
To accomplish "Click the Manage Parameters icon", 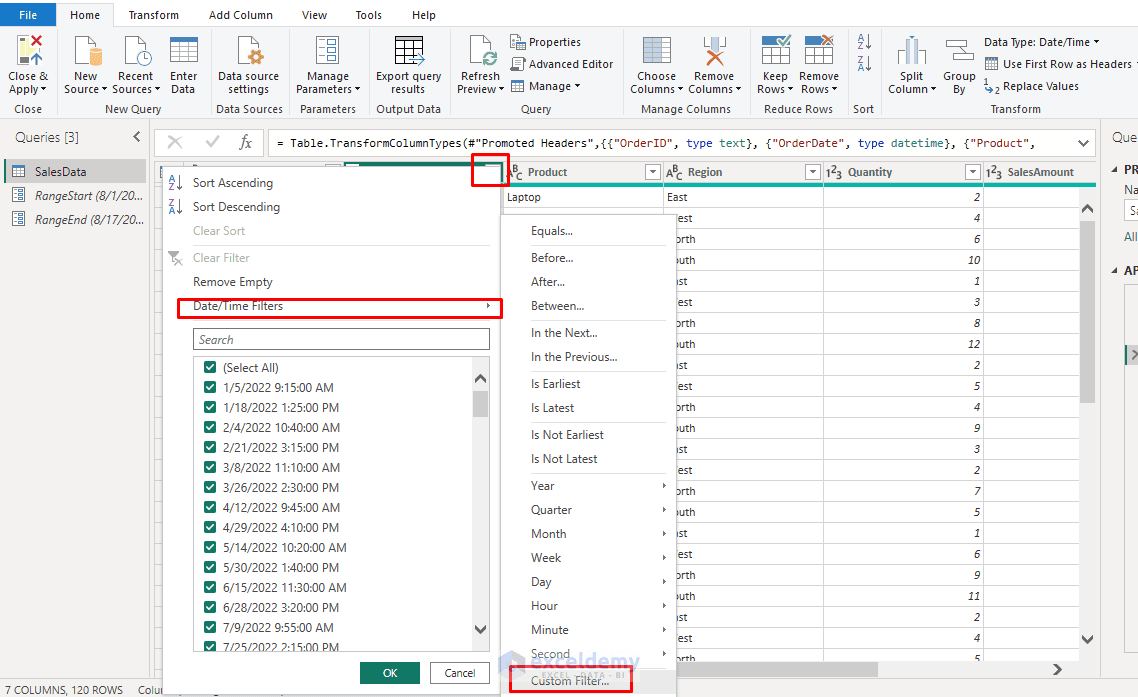I will 327,51.
